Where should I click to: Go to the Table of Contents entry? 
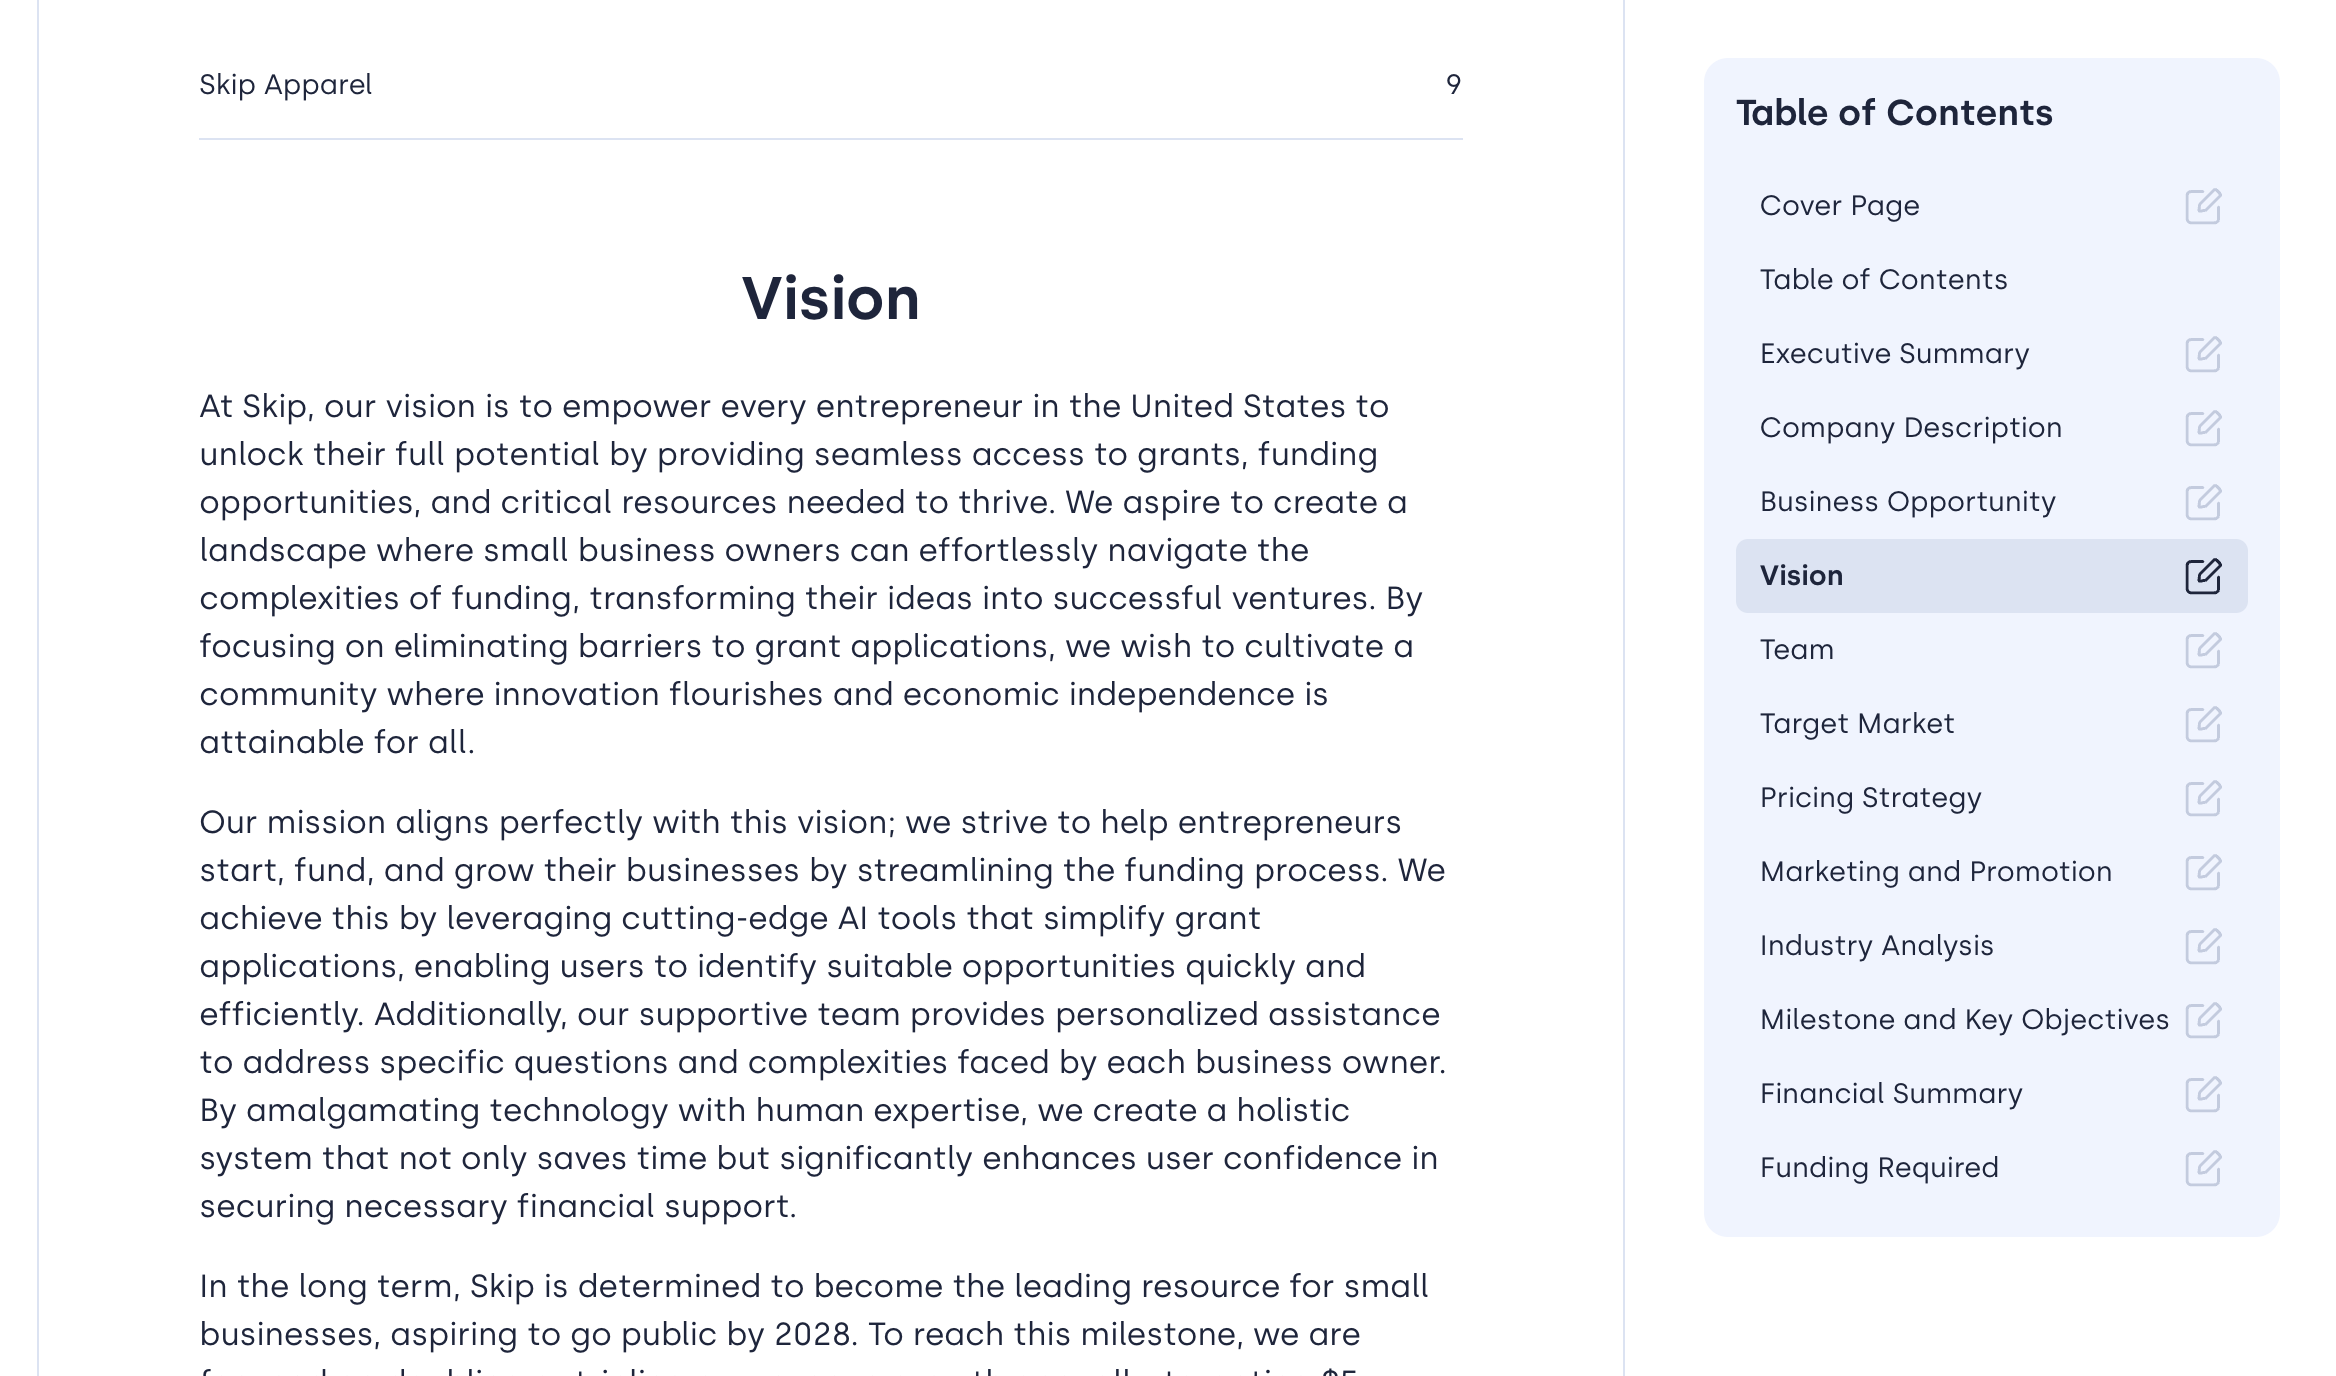[1883, 279]
